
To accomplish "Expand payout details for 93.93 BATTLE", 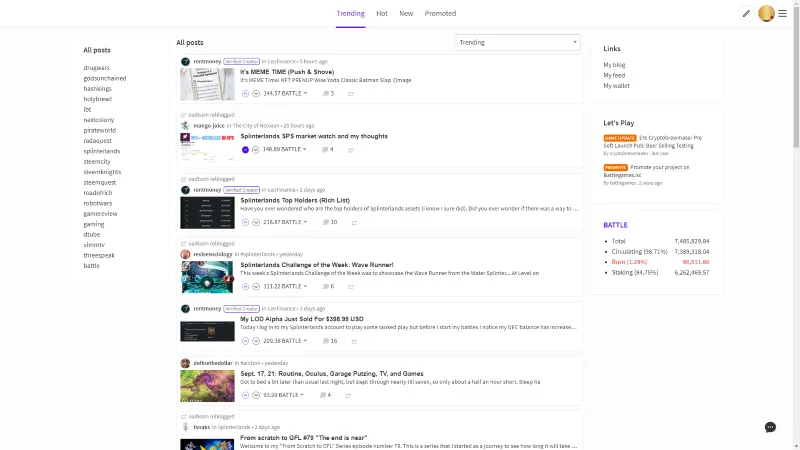I will coord(284,395).
